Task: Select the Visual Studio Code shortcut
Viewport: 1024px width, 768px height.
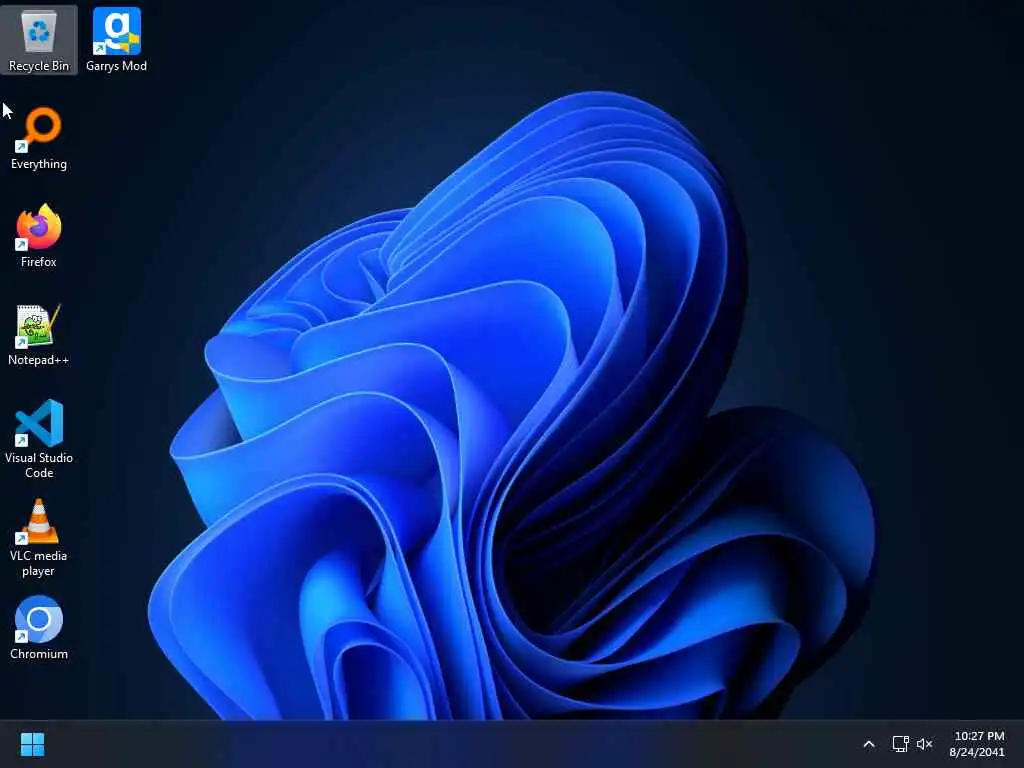Action: pyautogui.click(x=39, y=439)
